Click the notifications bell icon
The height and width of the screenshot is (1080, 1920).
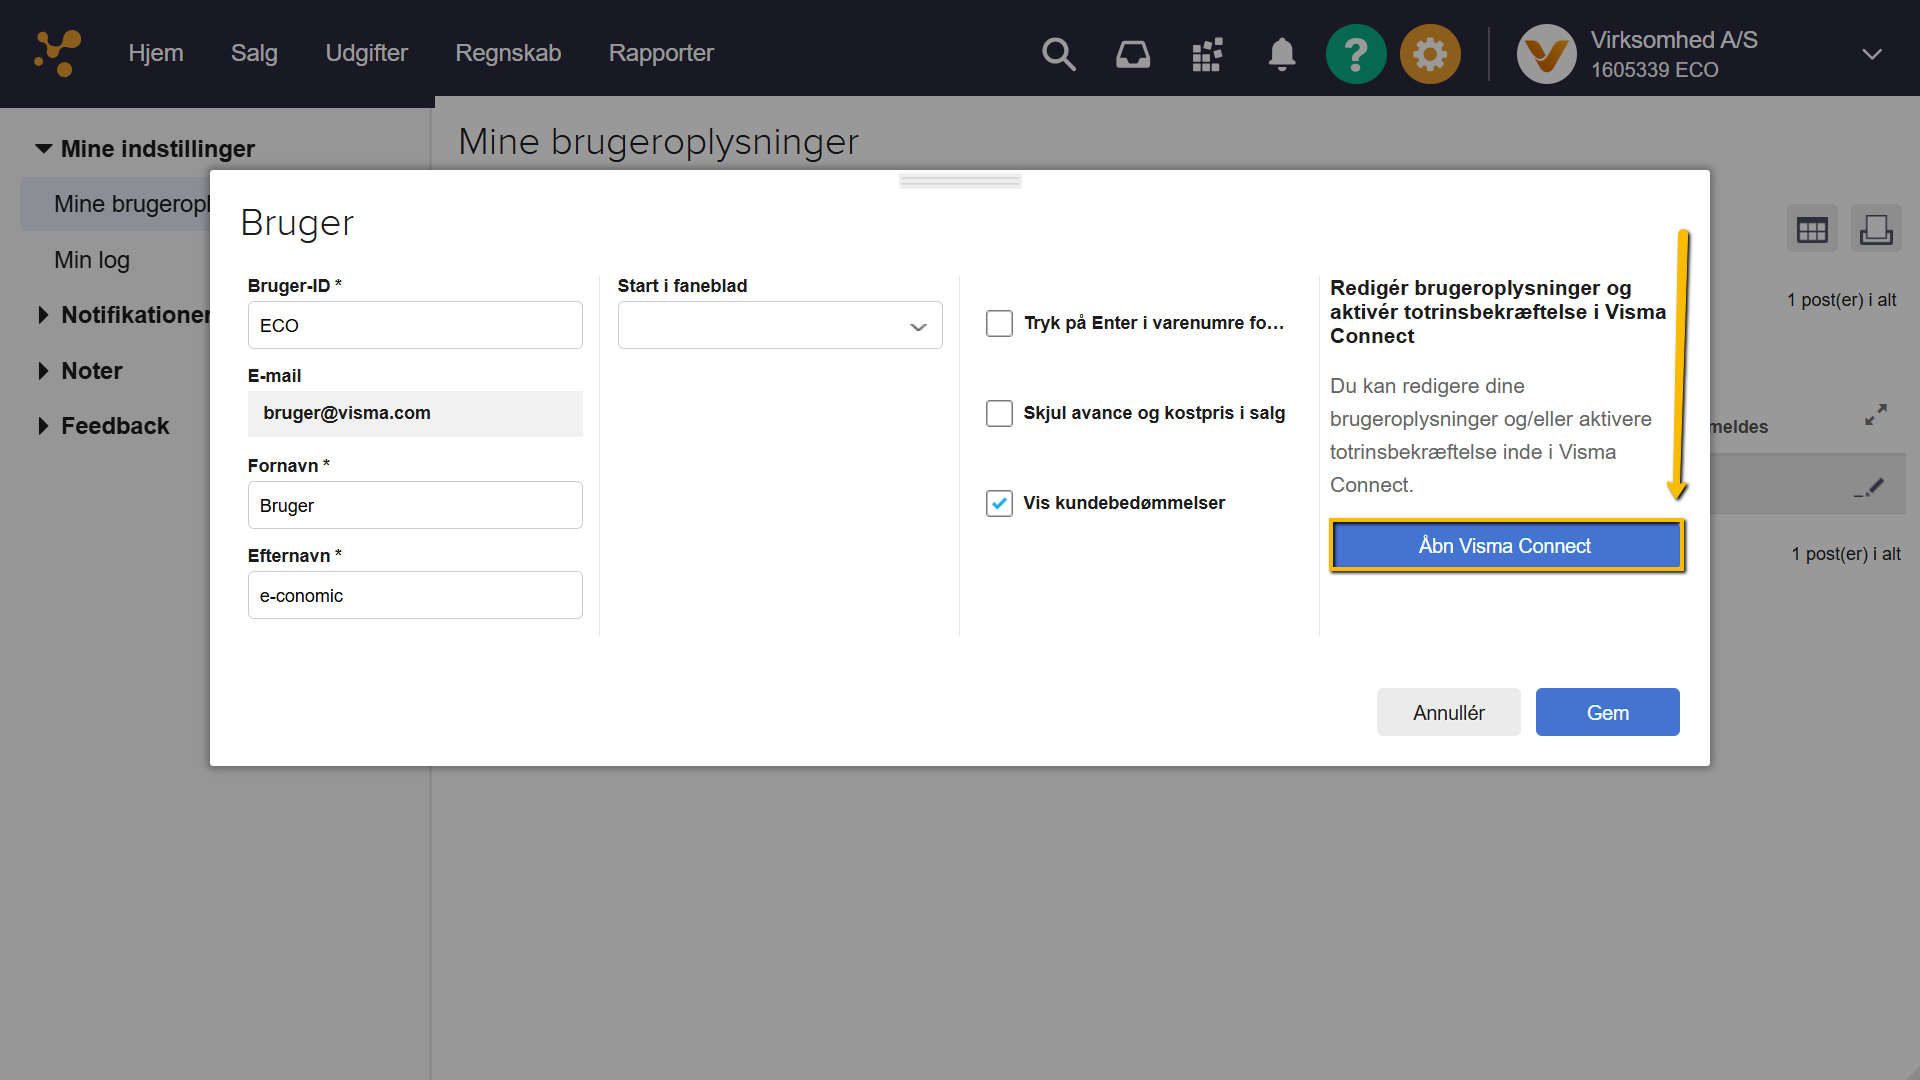click(1281, 54)
